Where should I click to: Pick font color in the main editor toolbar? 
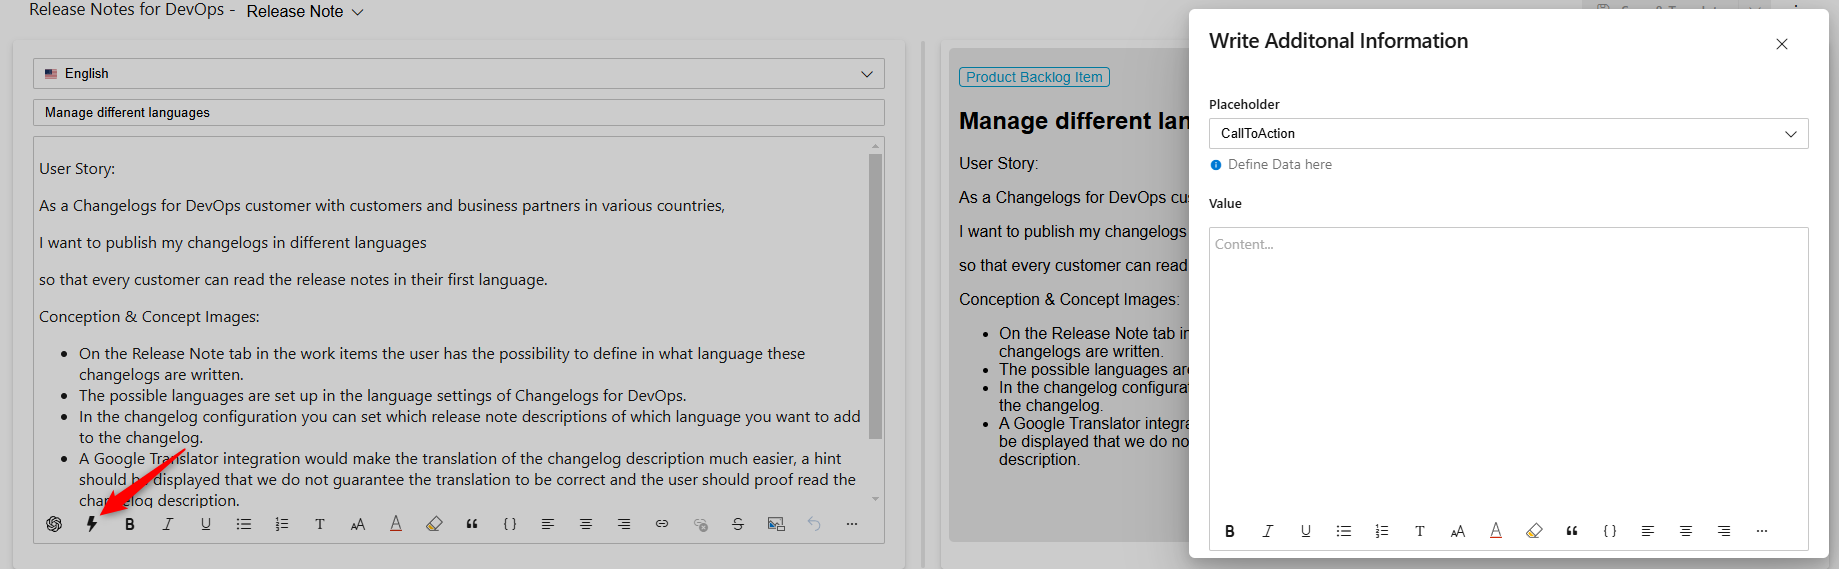tap(396, 524)
